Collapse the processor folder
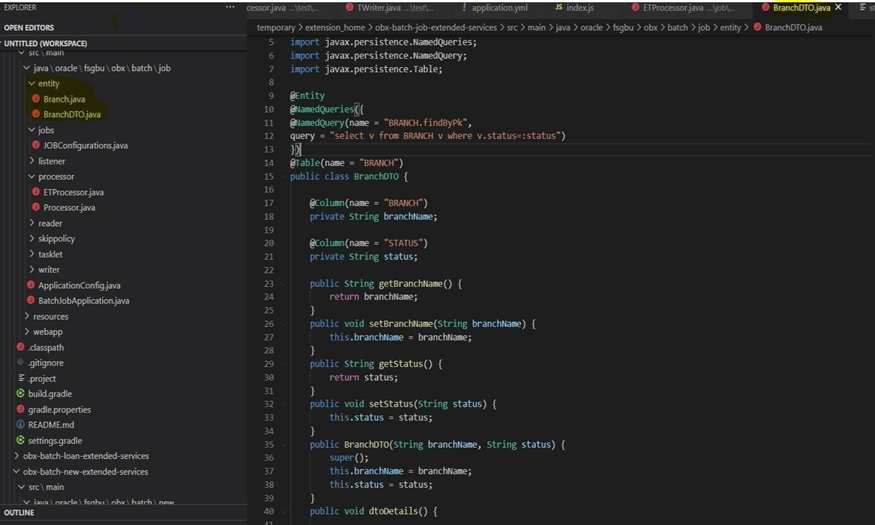Viewport: 875px width, 525px height. 31,176
